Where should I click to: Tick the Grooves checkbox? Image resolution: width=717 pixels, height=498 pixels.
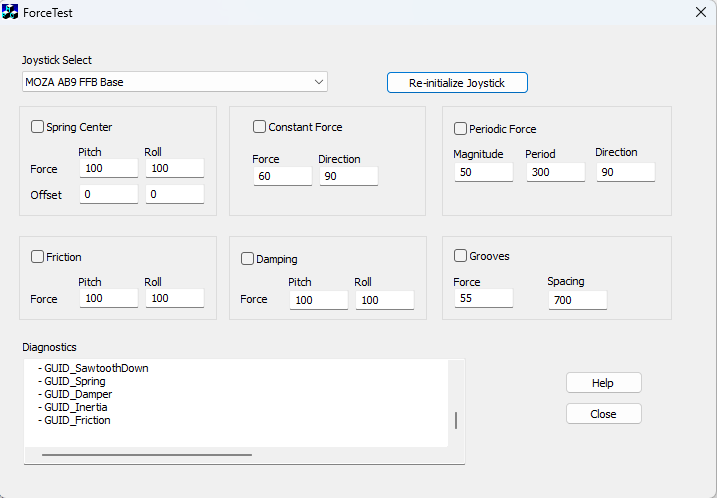[x=460, y=256]
